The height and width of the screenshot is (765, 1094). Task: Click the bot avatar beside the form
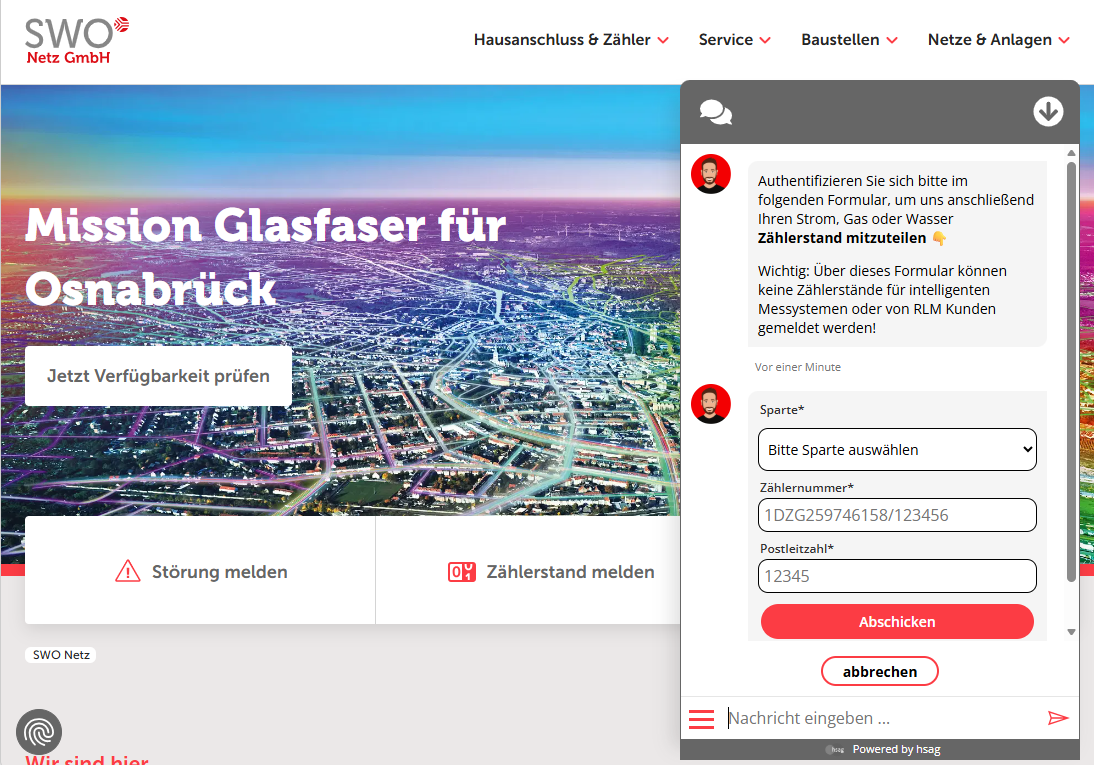point(711,403)
